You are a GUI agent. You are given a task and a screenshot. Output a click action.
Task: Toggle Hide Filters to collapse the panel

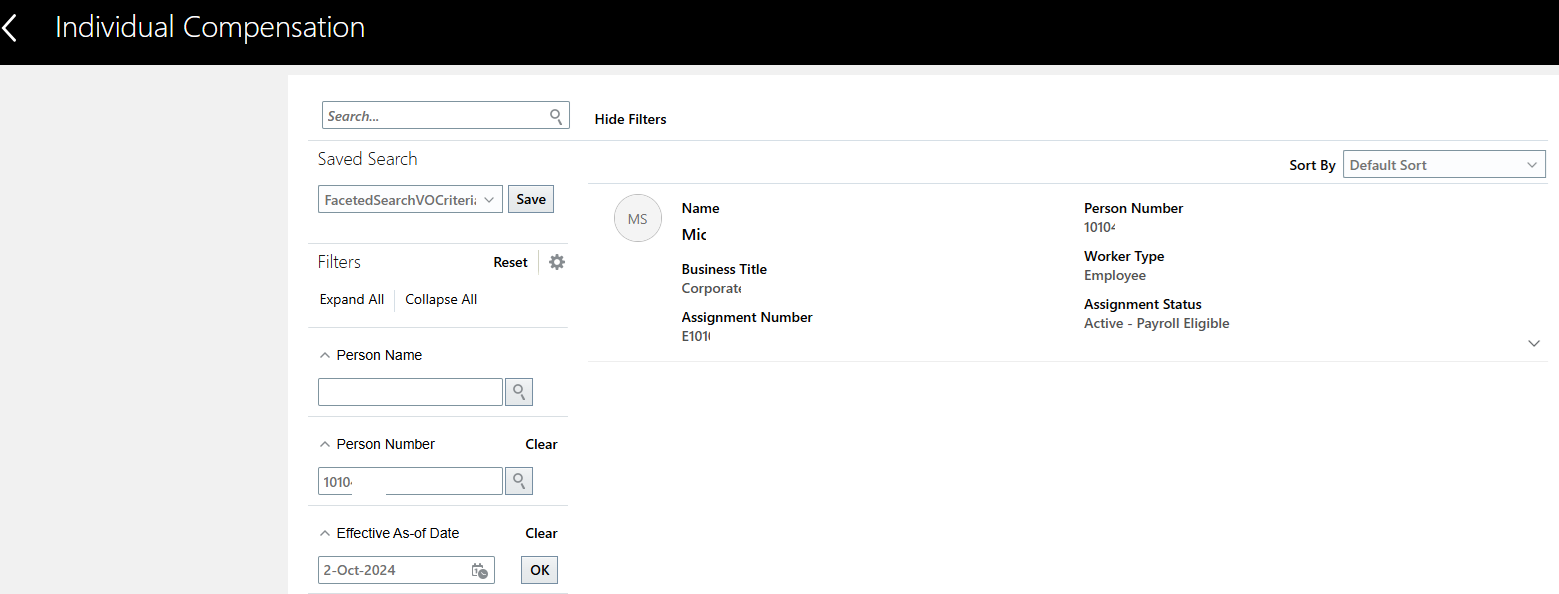tap(629, 118)
